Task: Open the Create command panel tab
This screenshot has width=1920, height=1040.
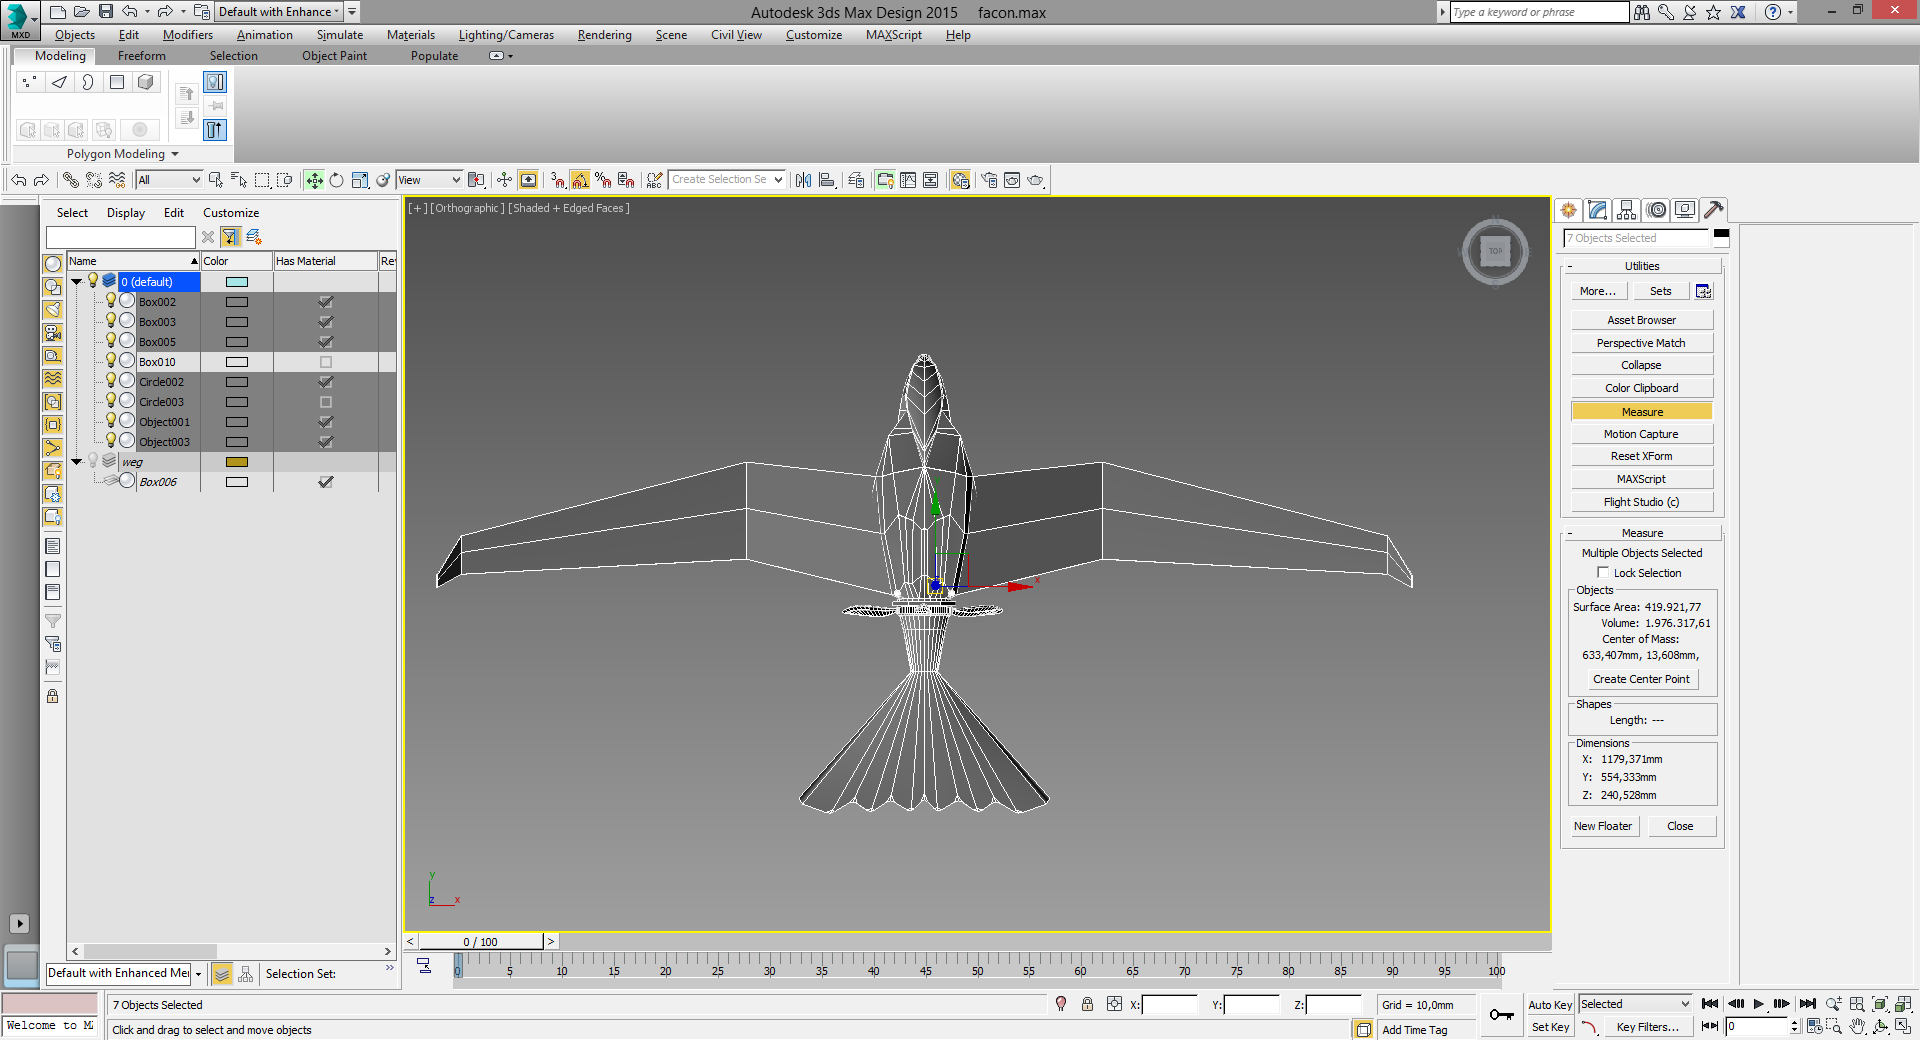Action: point(1568,210)
